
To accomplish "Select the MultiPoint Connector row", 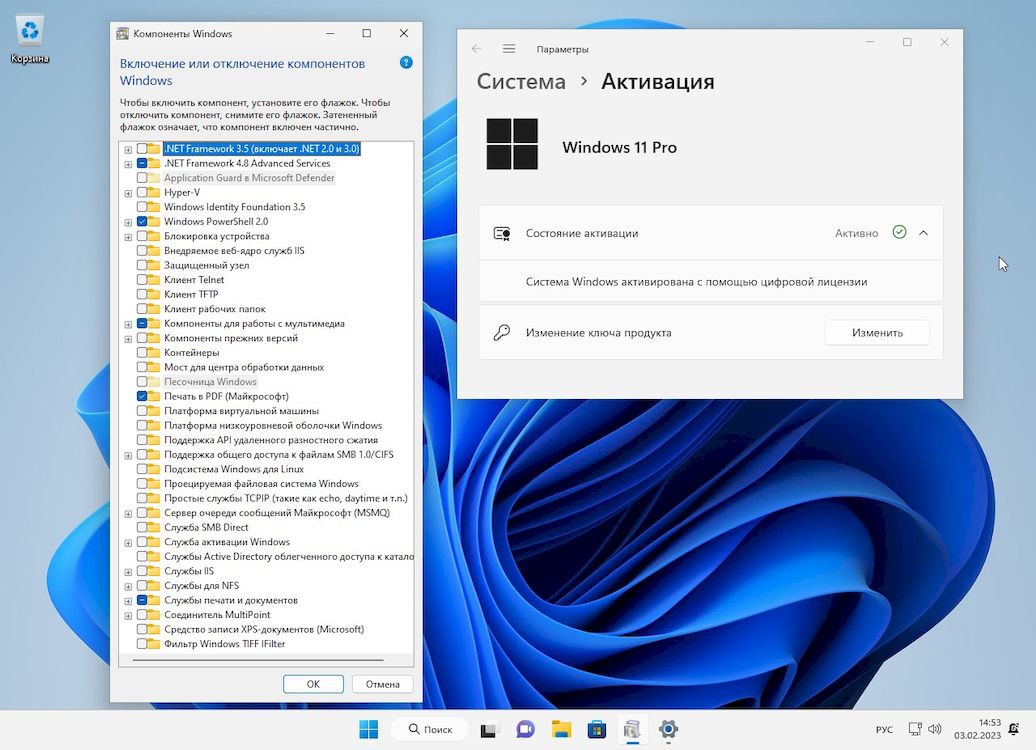I will point(217,615).
